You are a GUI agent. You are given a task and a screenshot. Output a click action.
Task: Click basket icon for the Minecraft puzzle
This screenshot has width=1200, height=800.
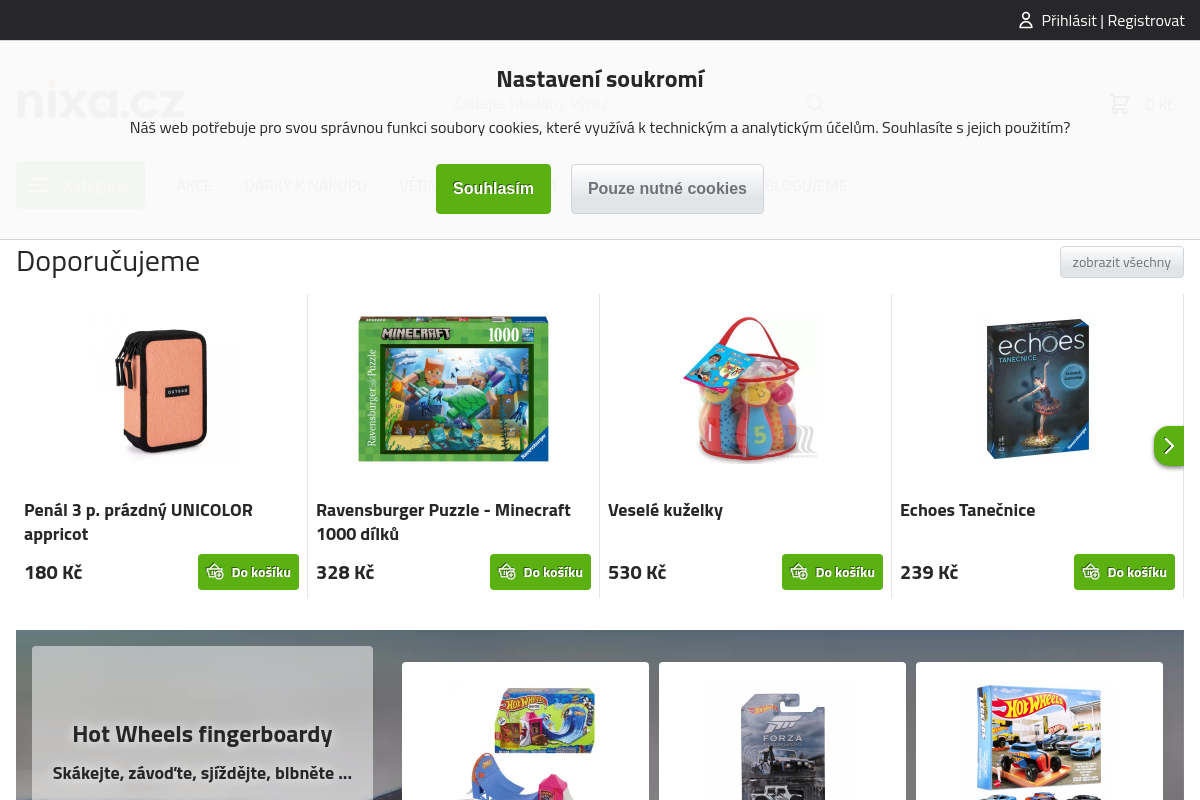coord(507,572)
